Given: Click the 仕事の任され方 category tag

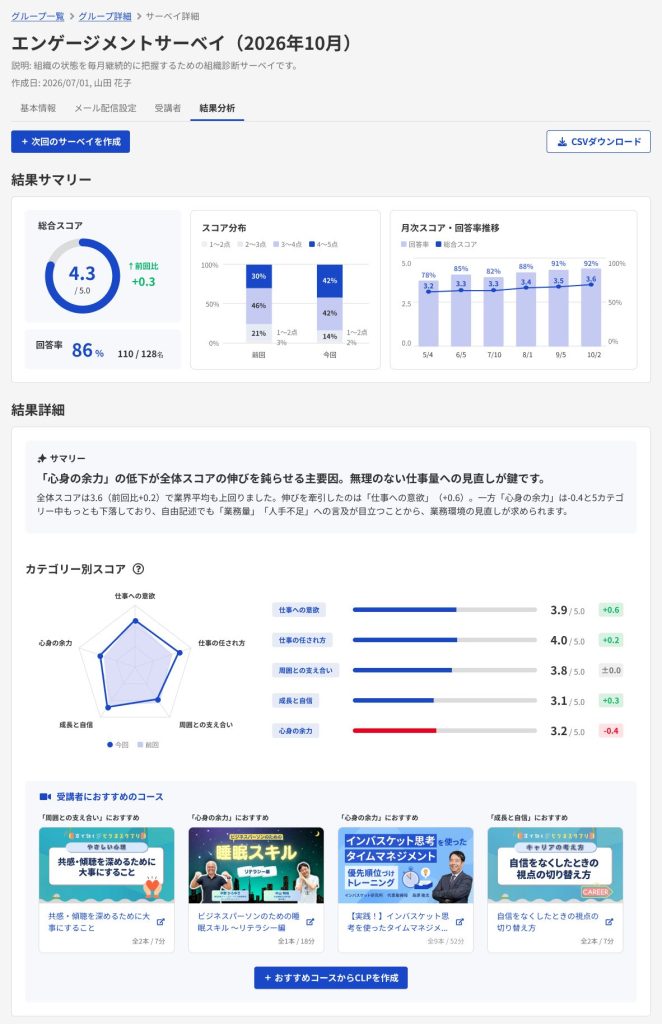Looking at the screenshot, I should [302, 640].
